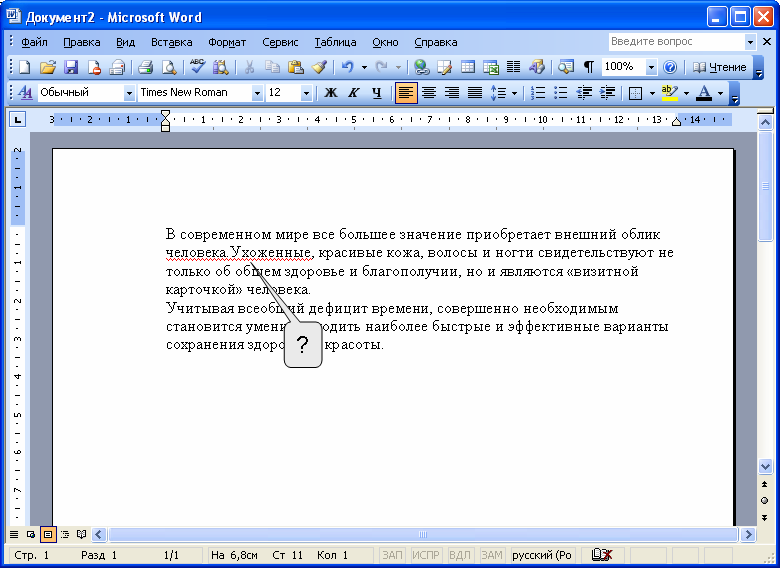Click the Numbered list icon
780x568 pixels.
coord(538,93)
